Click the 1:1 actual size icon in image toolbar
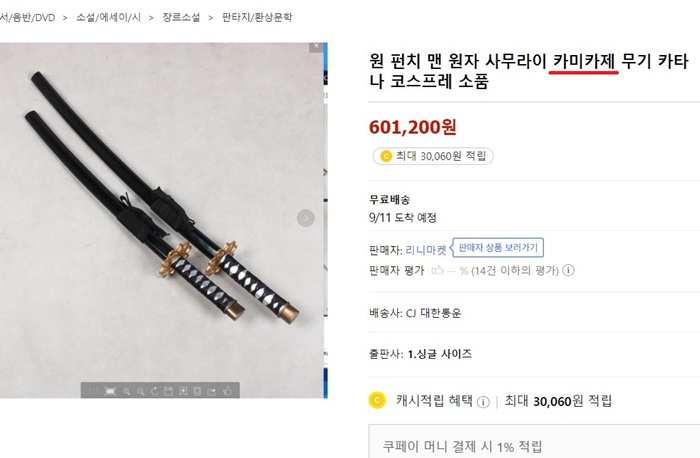This screenshot has height=458, width=700. tap(94, 391)
